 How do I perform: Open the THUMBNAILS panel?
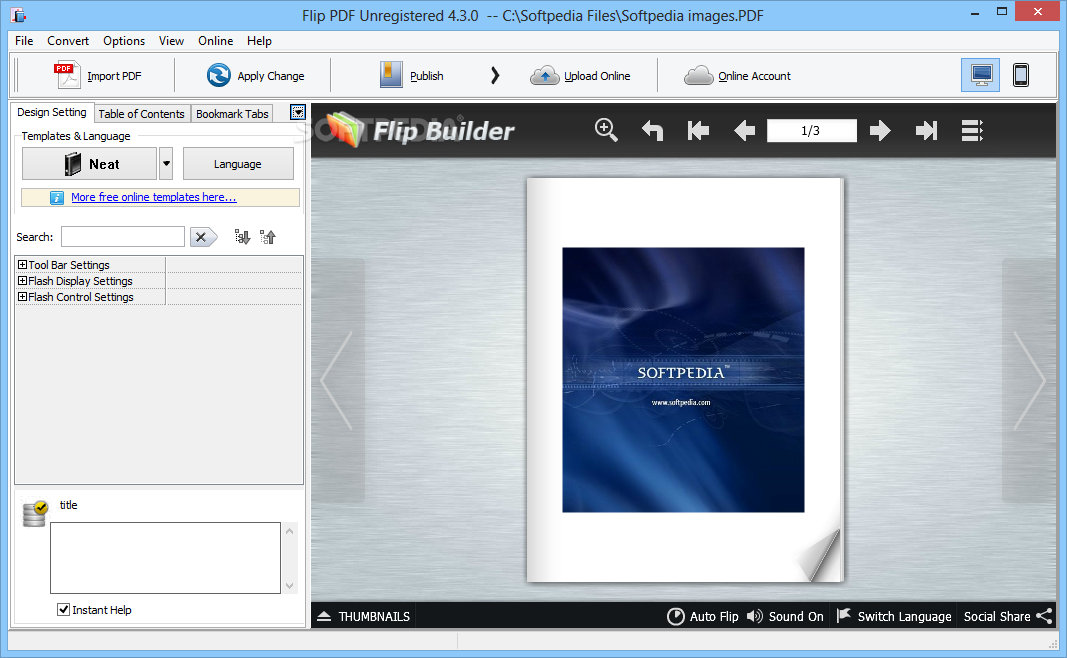(363, 616)
